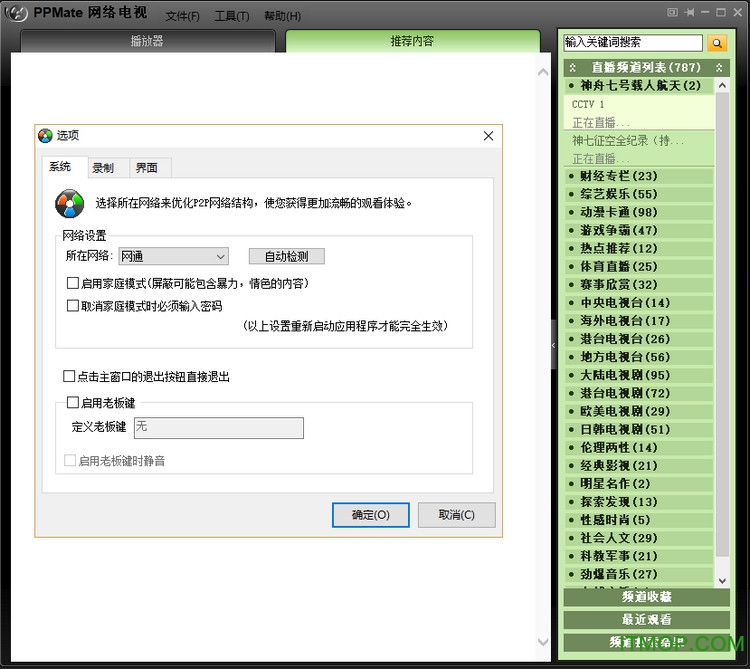Viewport: 750px width, 669px height.
Task: Expand the 财经专栏(23) category
Action: click(639, 176)
